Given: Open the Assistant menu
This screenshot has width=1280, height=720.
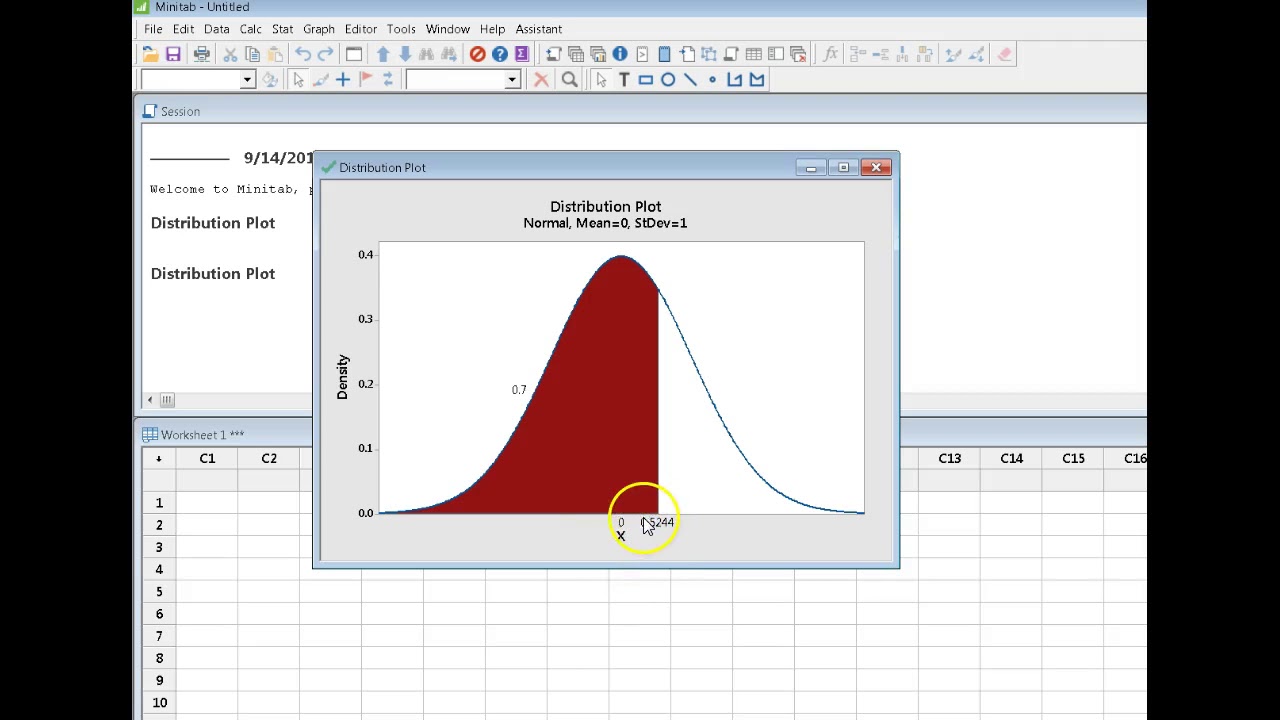Looking at the screenshot, I should click(x=538, y=29).
